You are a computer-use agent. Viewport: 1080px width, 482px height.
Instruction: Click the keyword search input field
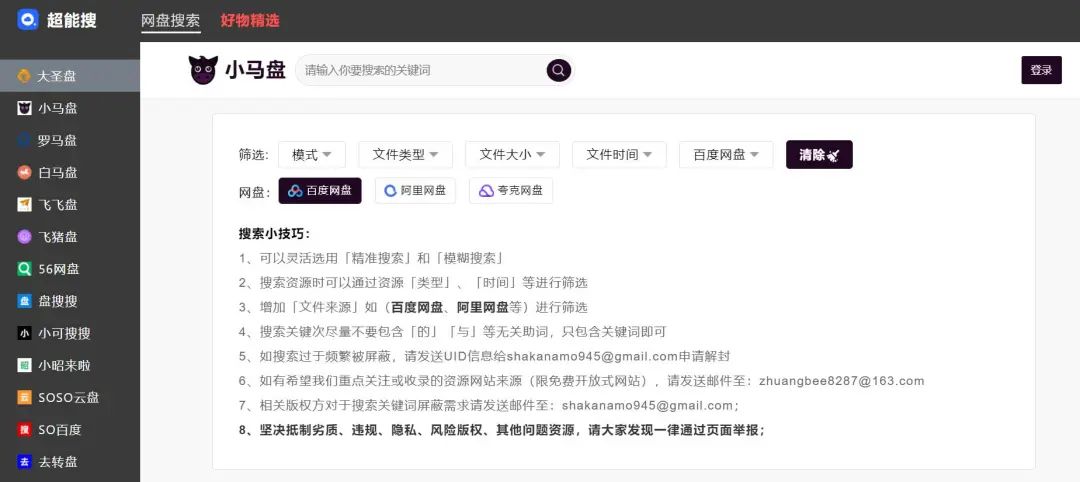coord(422,70)
